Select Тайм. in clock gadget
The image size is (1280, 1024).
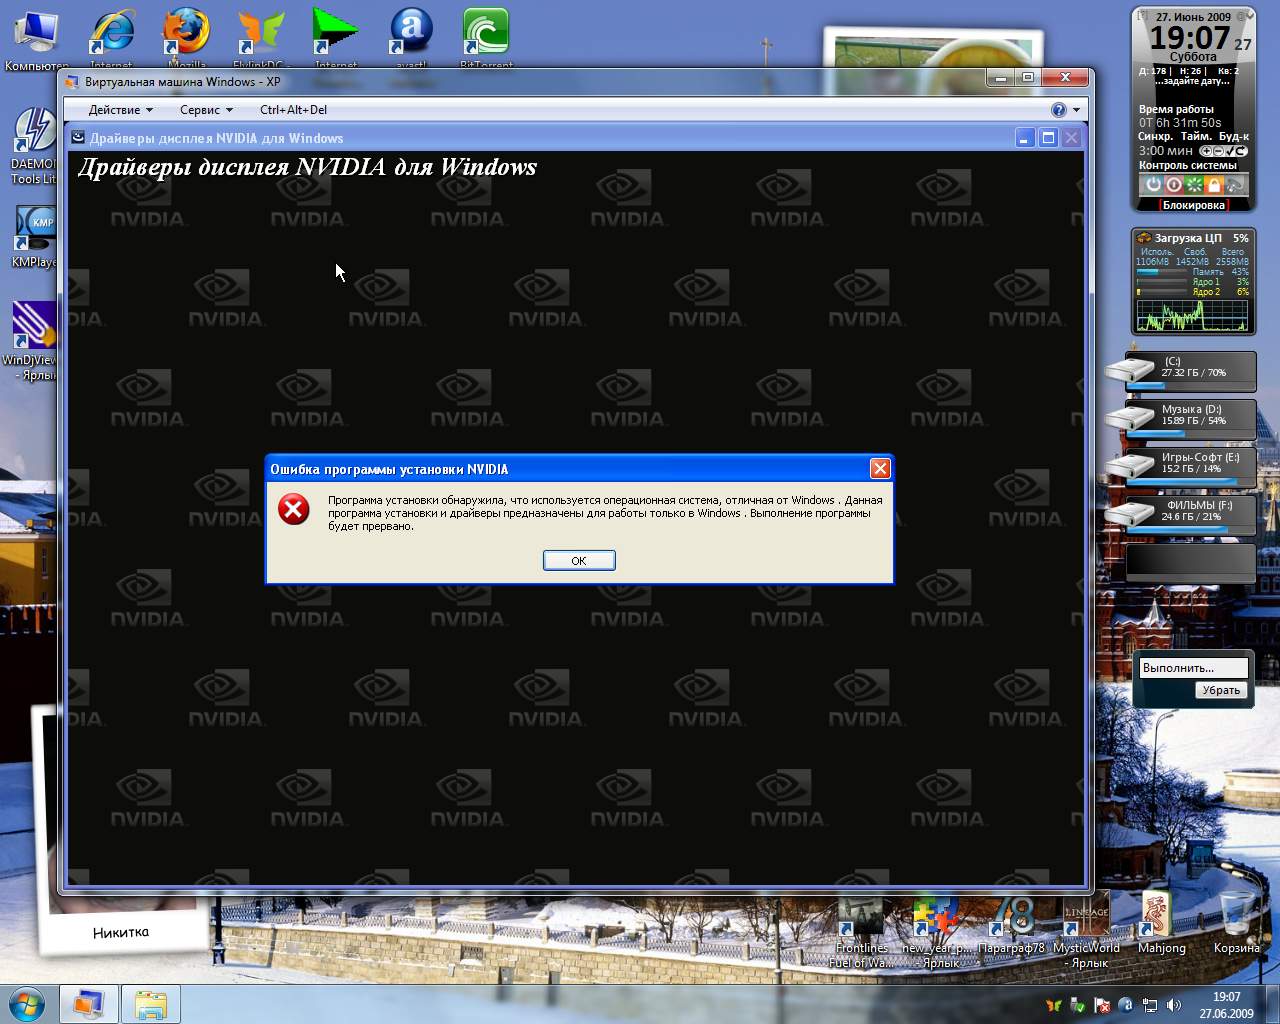coord(1196,136)
